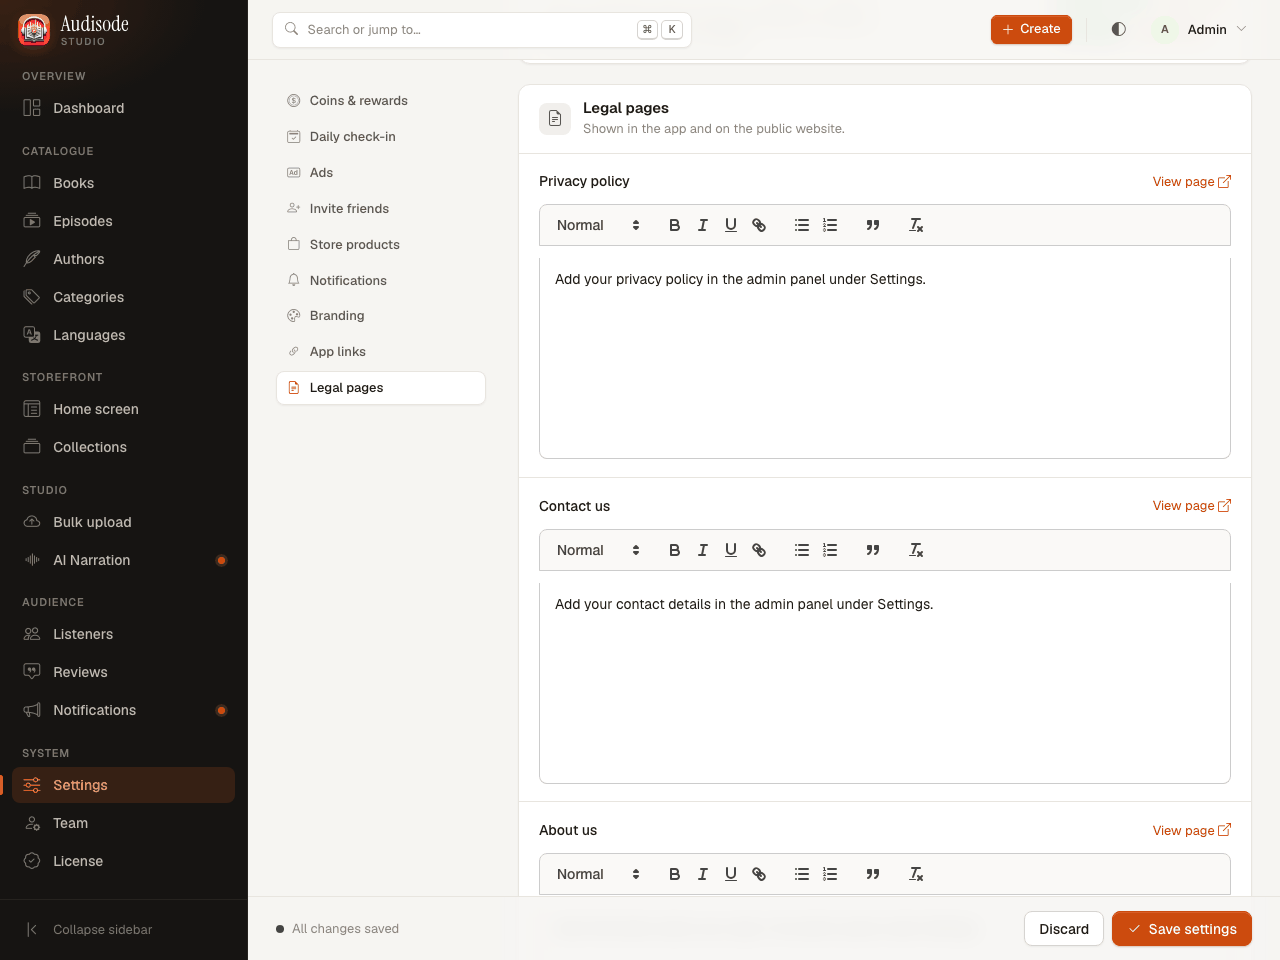Click the Discard button

[x=1064, y=929]
